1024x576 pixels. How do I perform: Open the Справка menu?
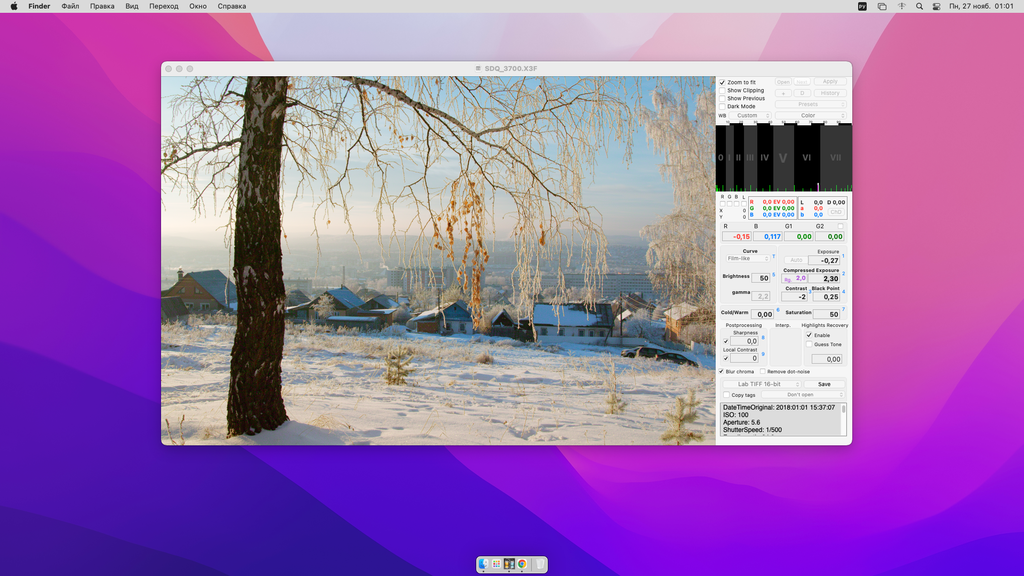pyautogui.click(x=231, y=6)
